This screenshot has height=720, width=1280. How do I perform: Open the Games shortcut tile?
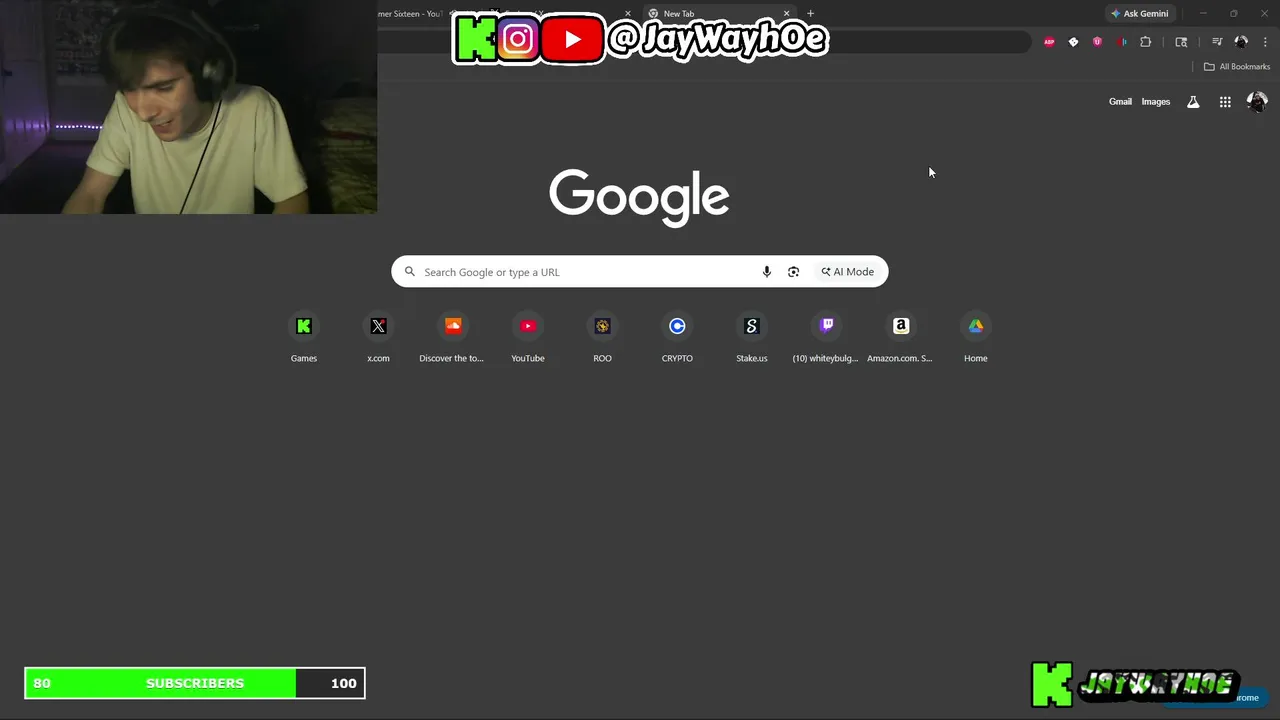click(304, 338)
